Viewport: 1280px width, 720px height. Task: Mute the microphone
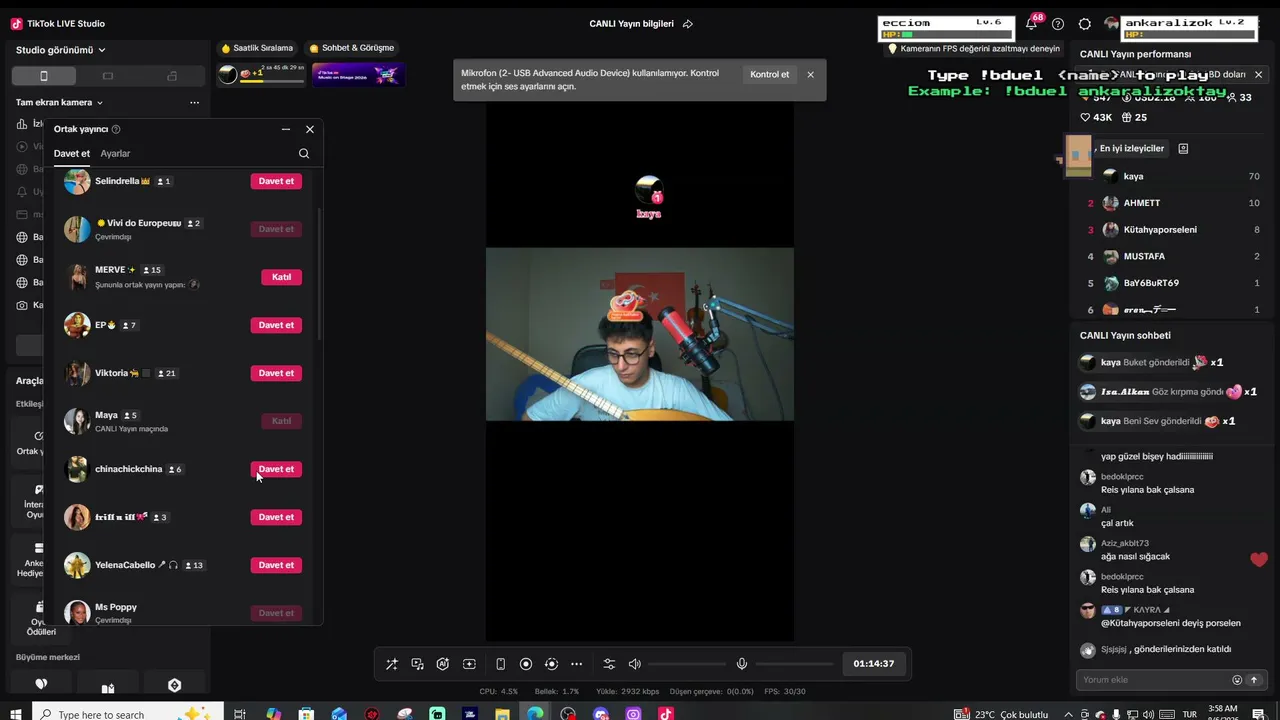click(x=742, y=664)
